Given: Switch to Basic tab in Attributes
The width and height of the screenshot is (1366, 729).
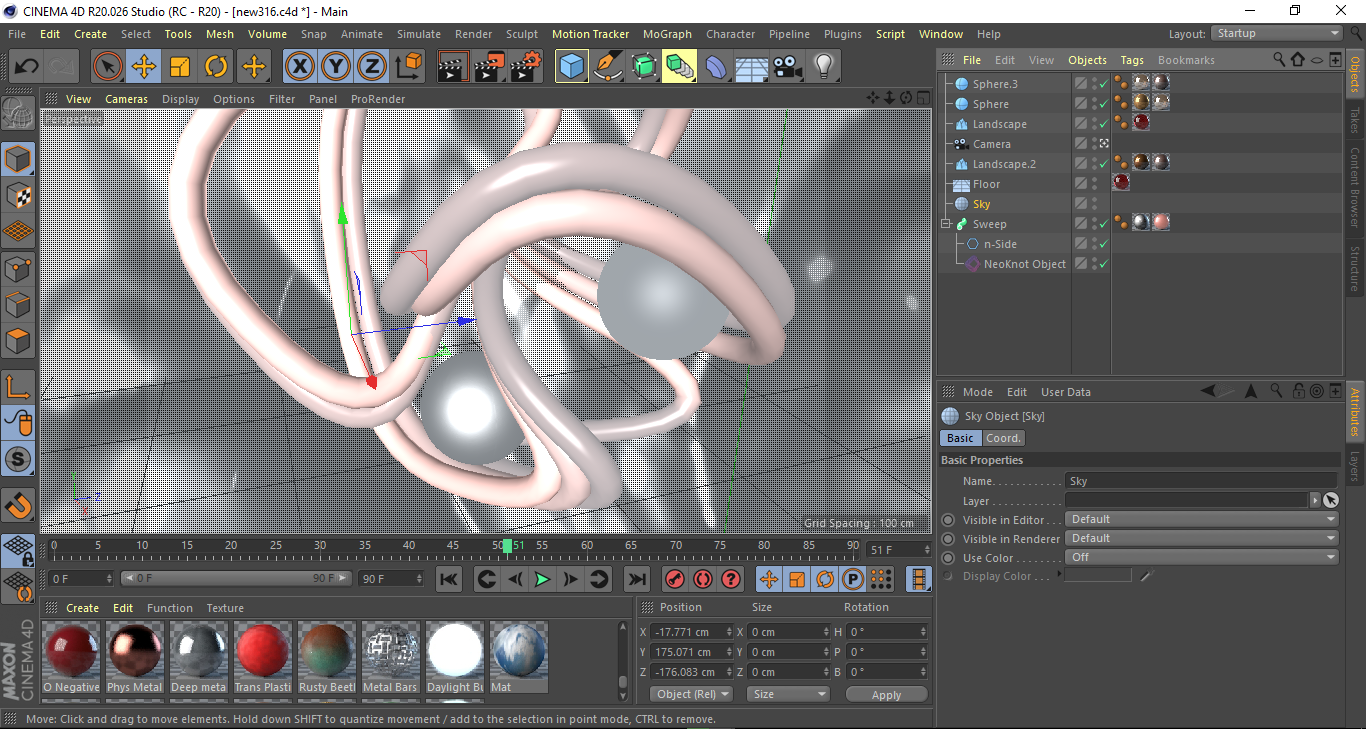Looking at the screenshot, I should (x=960, y=438).
